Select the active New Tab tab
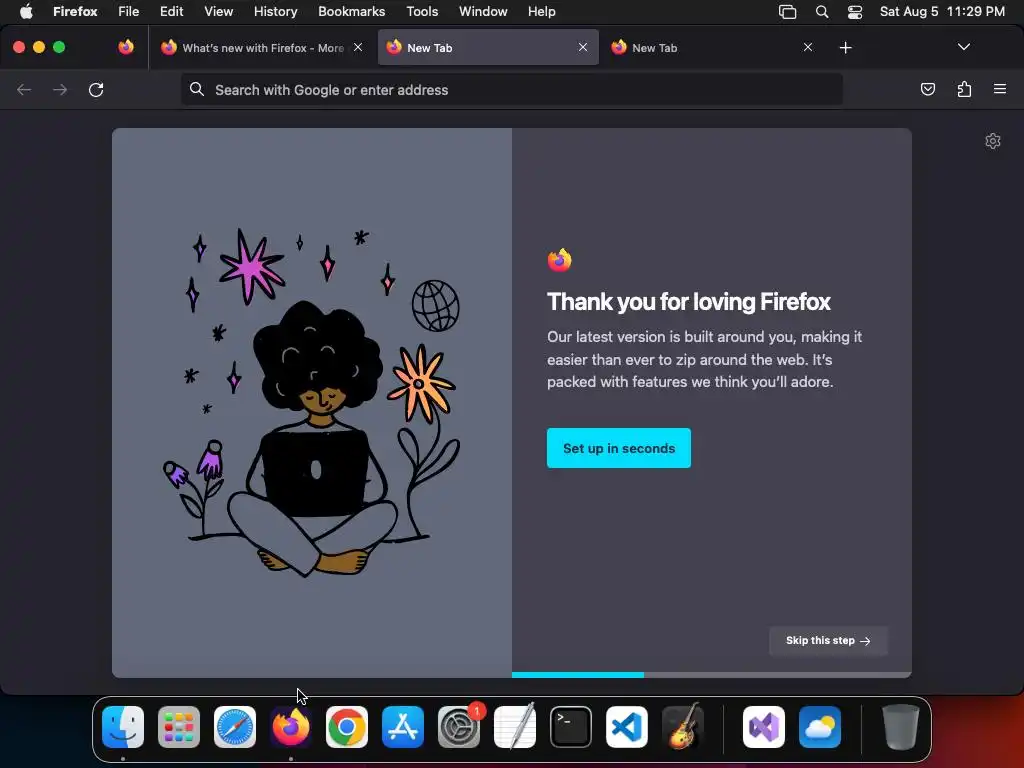The image size is (1024, 768). coord(487,48)
